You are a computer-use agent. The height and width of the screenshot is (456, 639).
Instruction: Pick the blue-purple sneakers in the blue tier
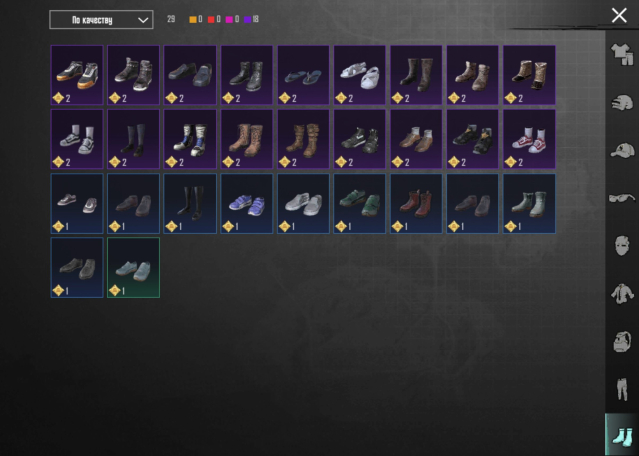coord(247,204)
